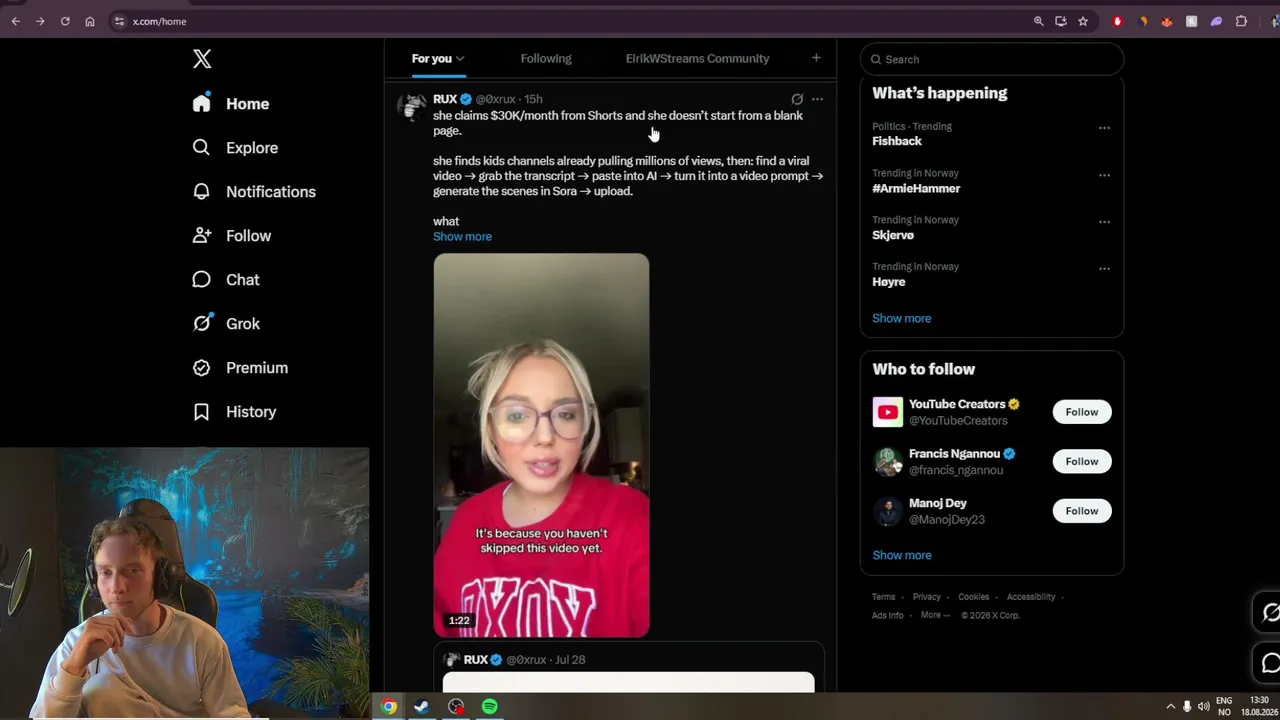Open the Fishback trending topic
Image resolution: width=1280 pixels, height=720 pixels.
(897, 141)
